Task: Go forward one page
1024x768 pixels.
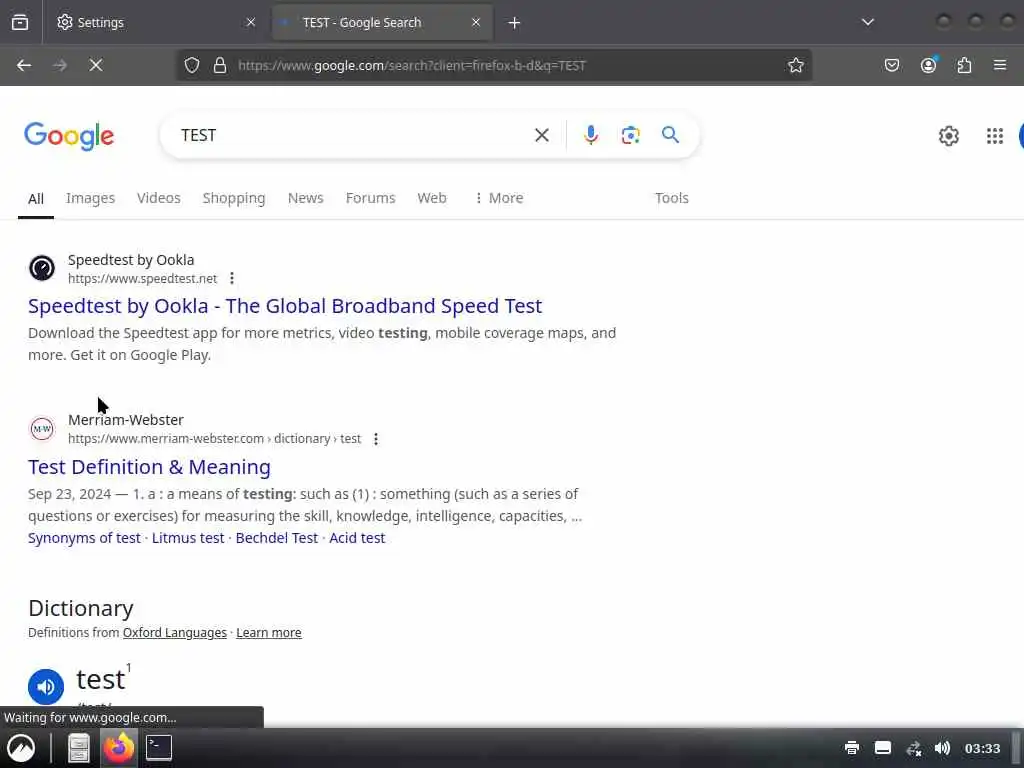Action: click(60, 65)
